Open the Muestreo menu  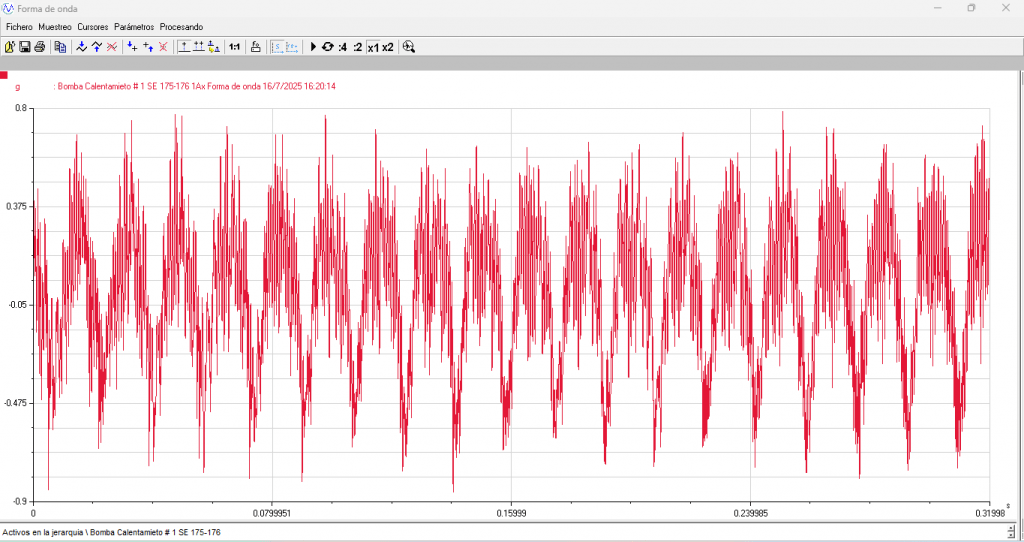[x=54, y=26]
